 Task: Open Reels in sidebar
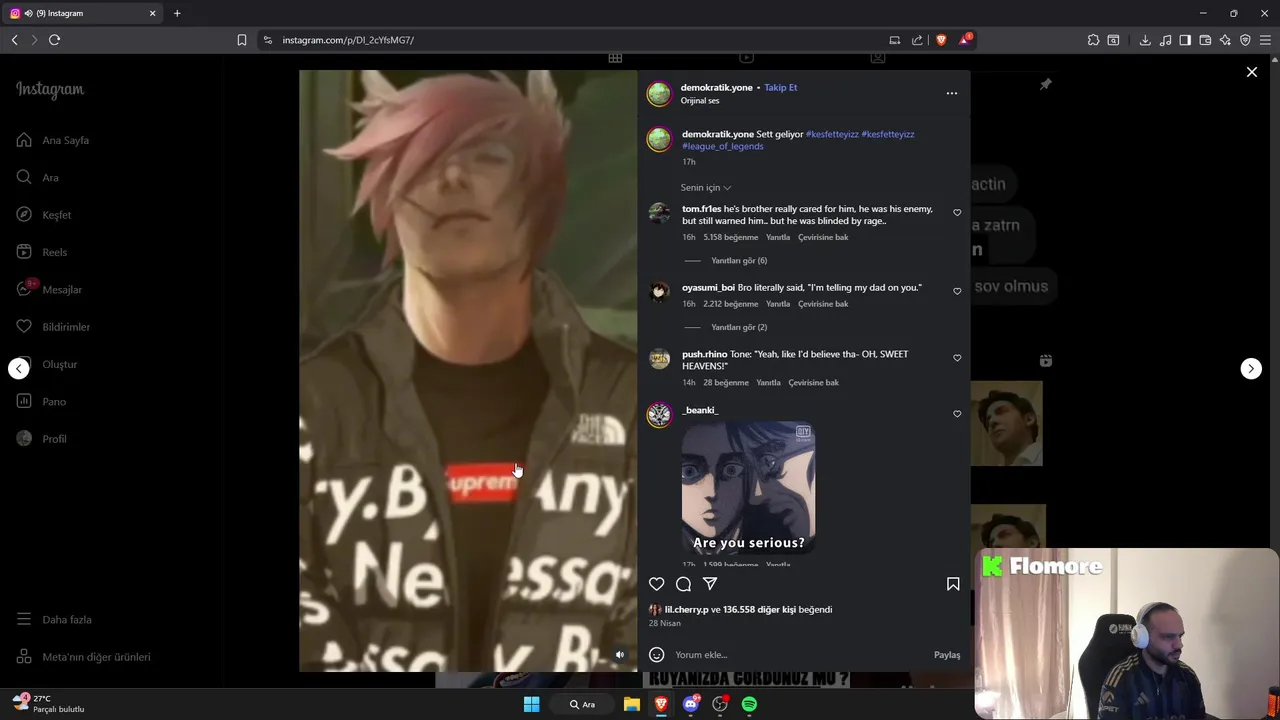pos(42,252)
